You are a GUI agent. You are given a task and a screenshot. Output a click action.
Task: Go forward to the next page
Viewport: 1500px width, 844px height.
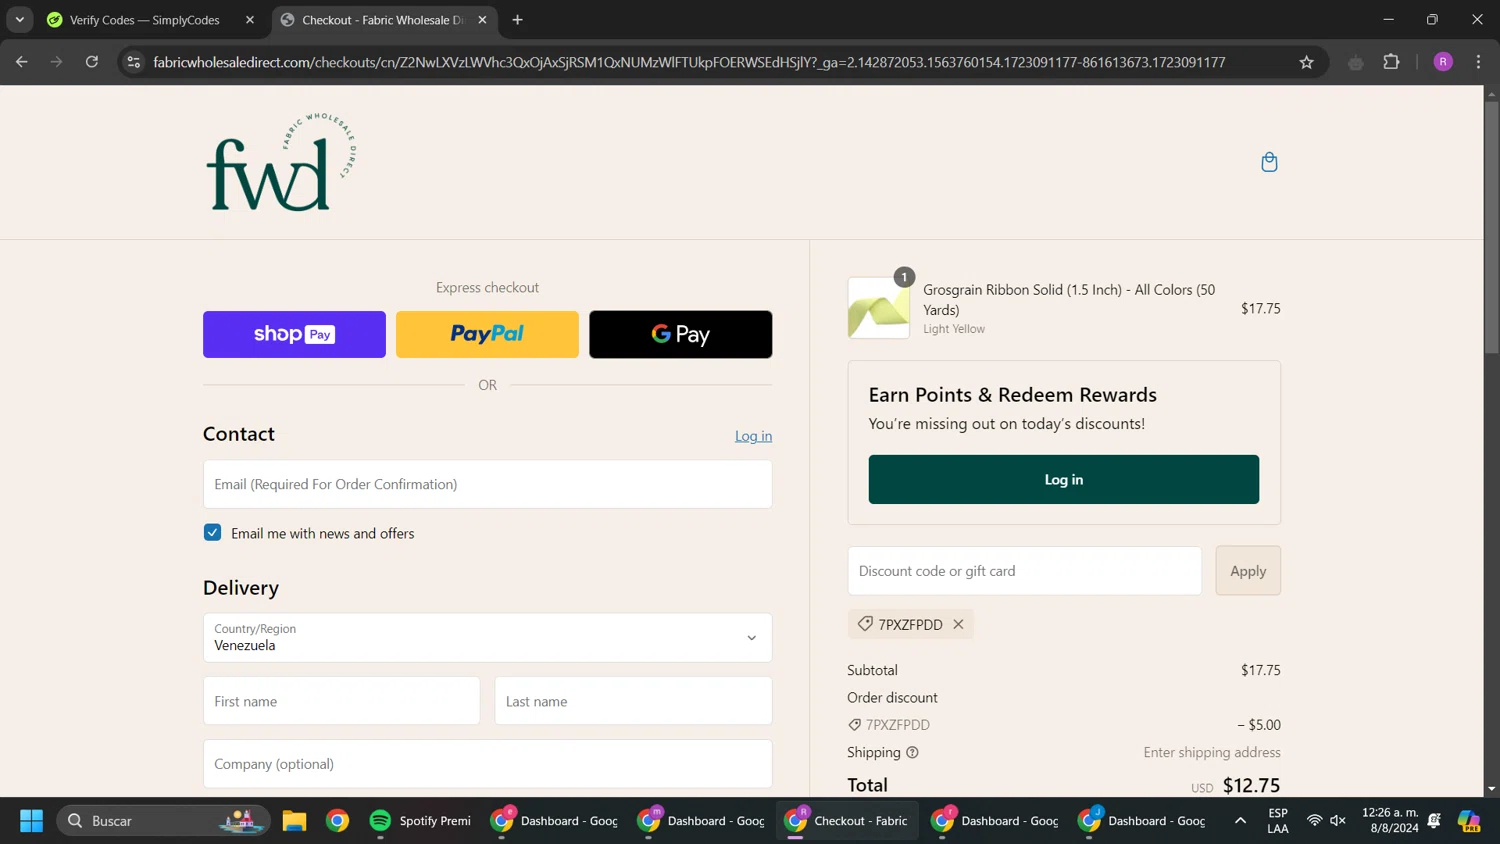click(57, 62)
